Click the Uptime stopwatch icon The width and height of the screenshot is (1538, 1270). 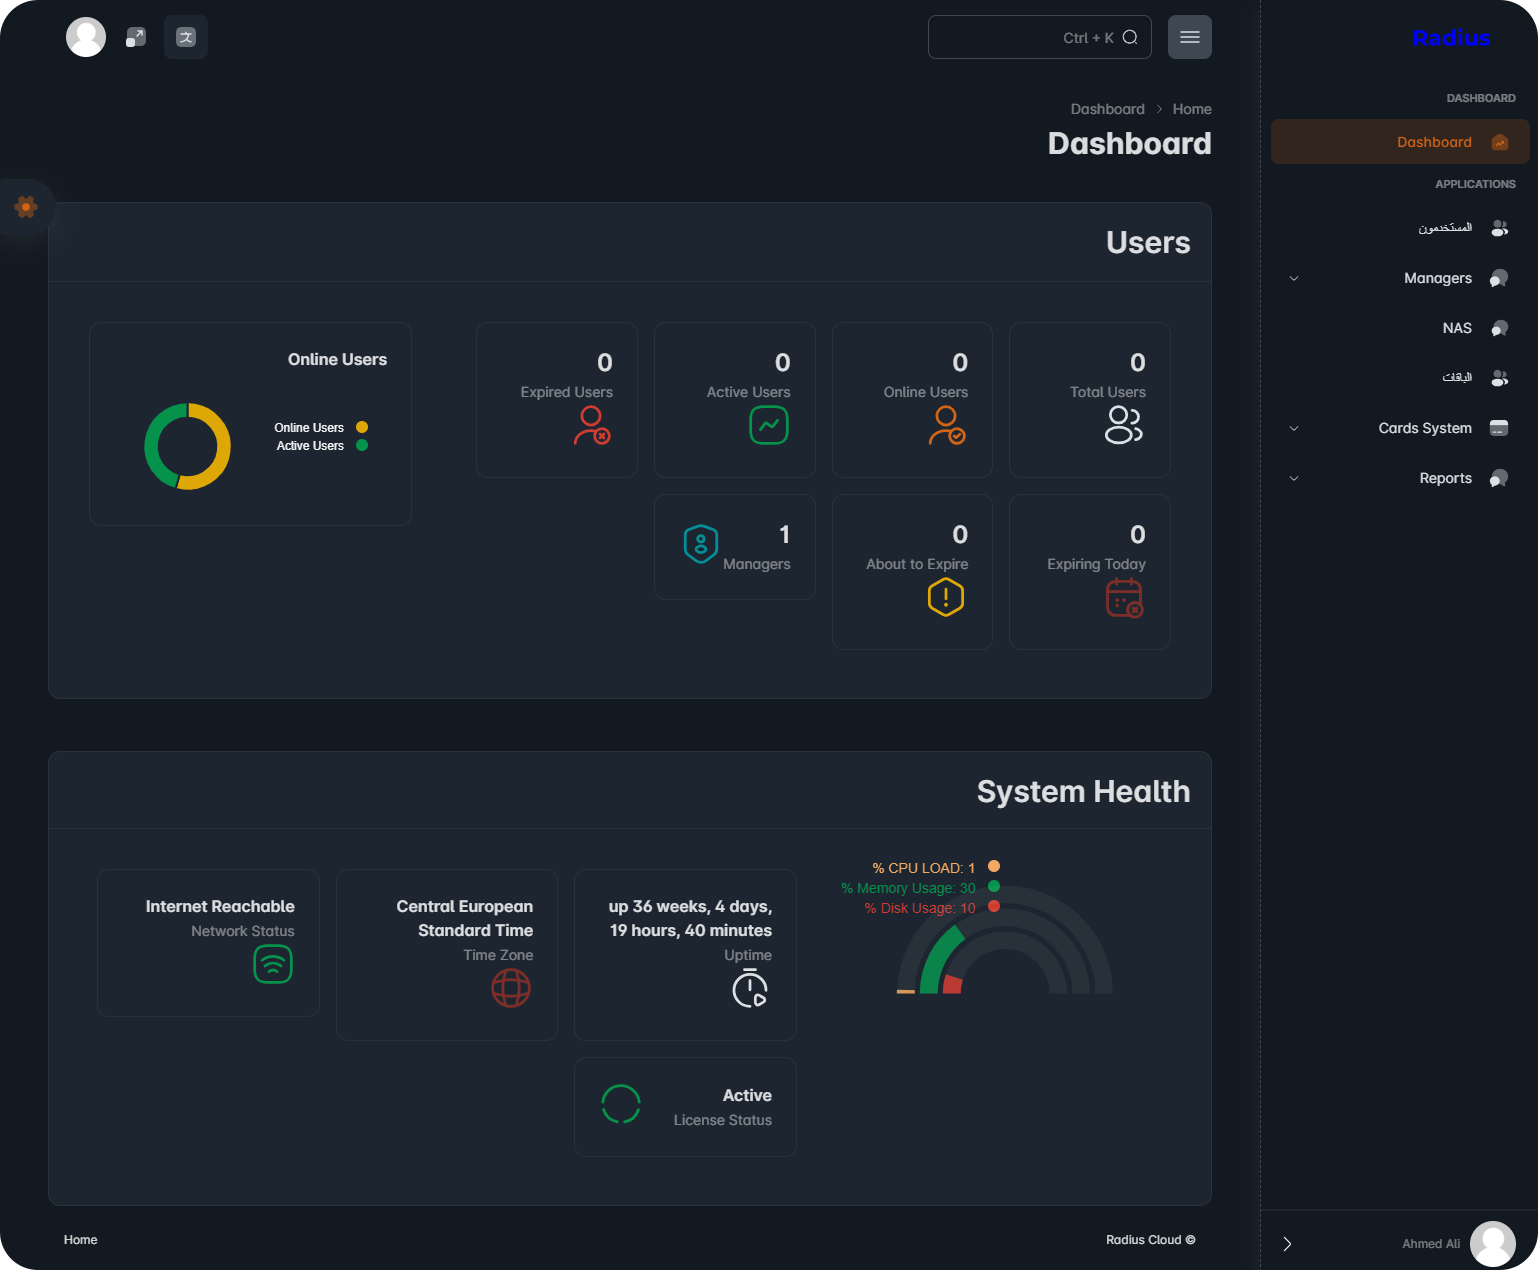point(750,989)
